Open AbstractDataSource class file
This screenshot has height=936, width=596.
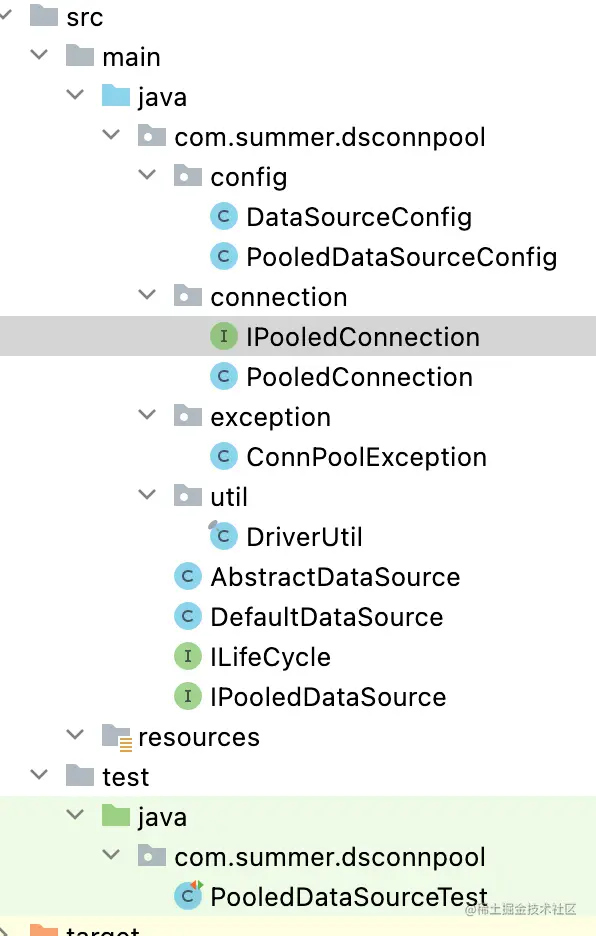(x=335, y=577)
